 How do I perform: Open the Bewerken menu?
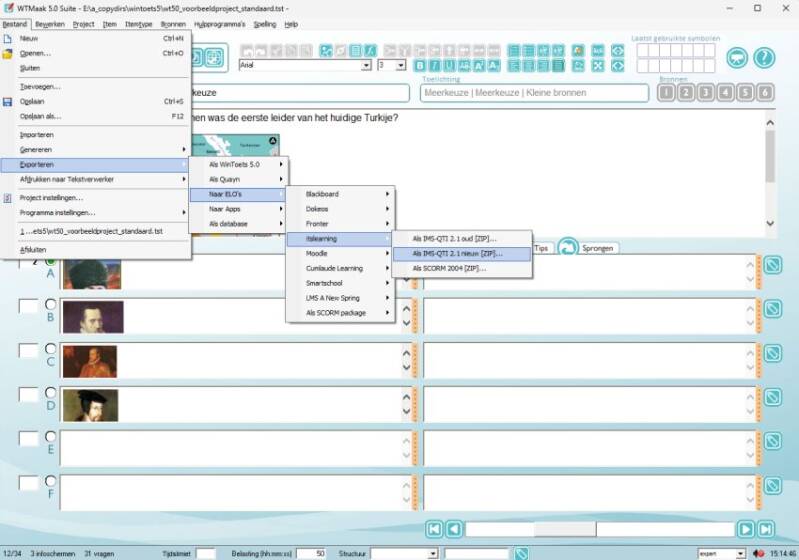(x=50, y=24)
